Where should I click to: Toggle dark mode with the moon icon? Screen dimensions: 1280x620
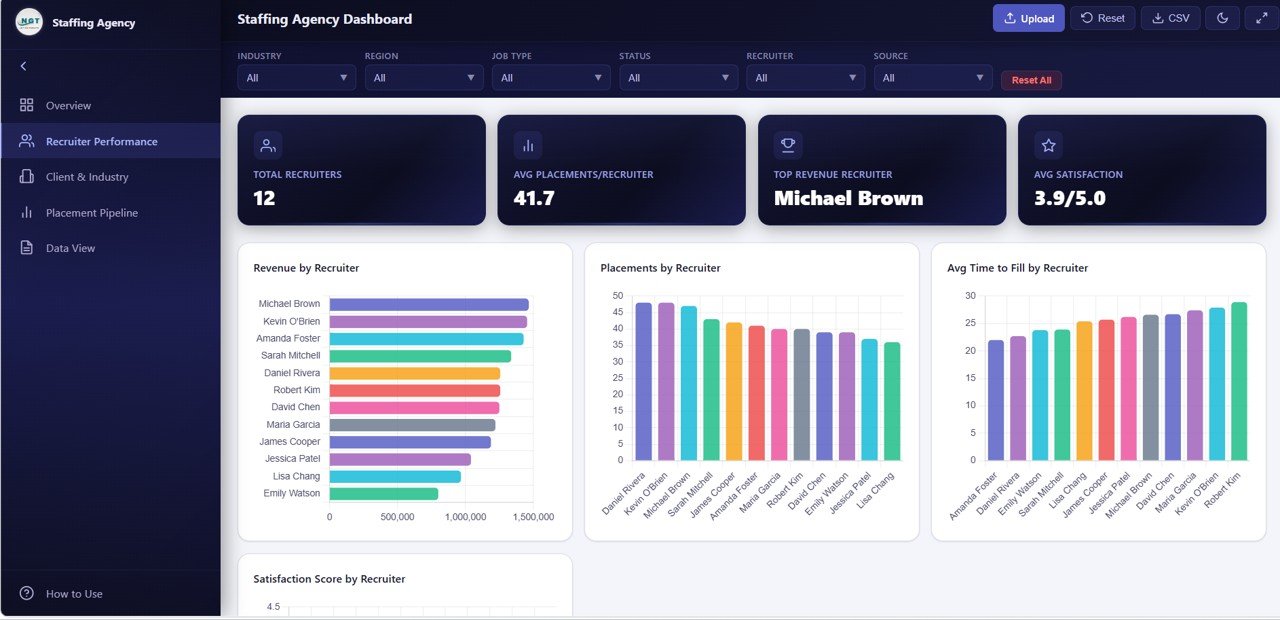coord(1222,17)
